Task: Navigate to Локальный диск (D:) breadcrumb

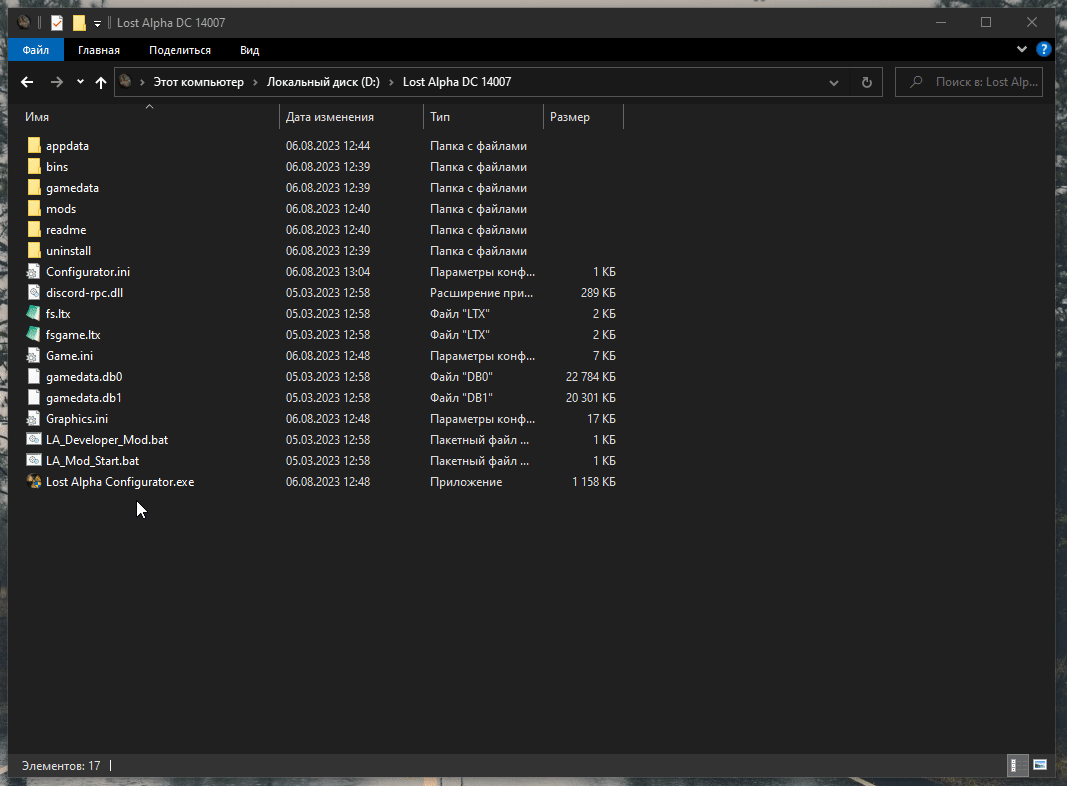Action: click(323, 82)
